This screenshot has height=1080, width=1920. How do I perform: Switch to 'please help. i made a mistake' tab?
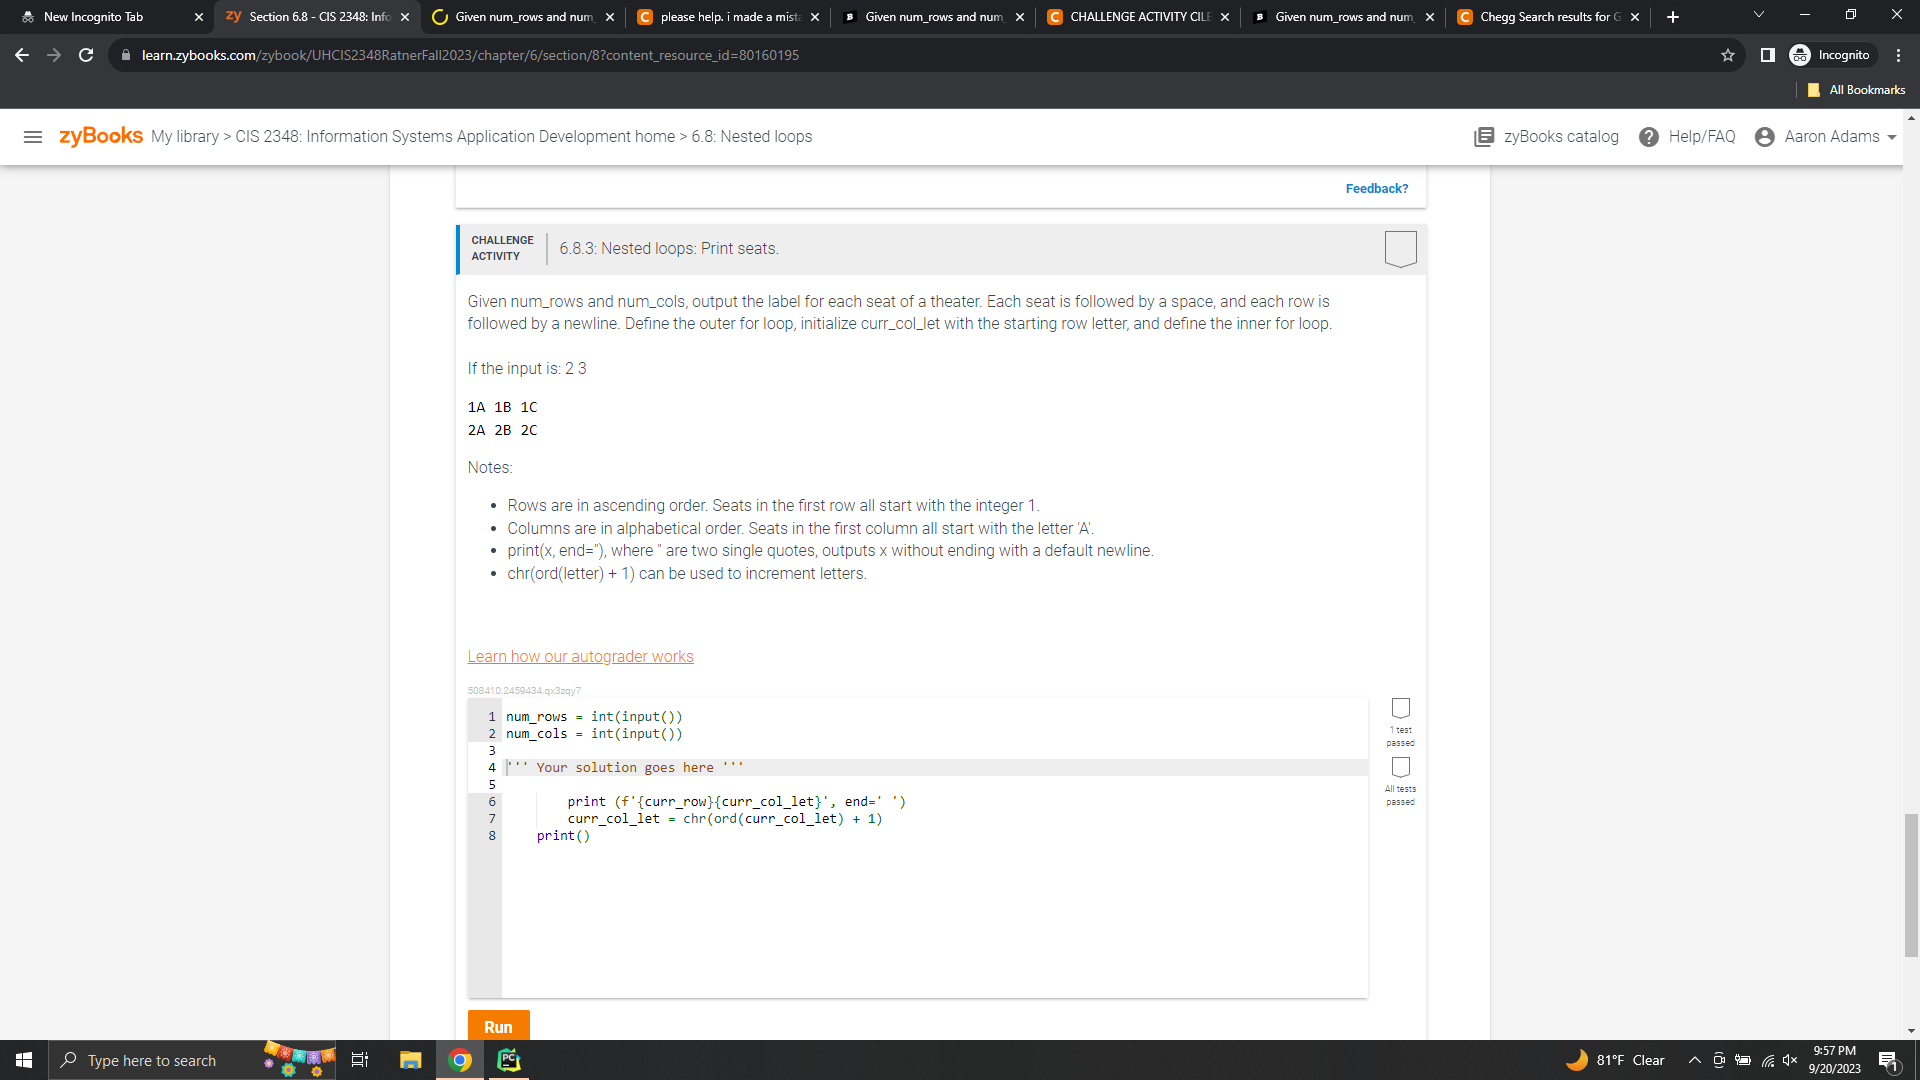click(x=728, y=17)
